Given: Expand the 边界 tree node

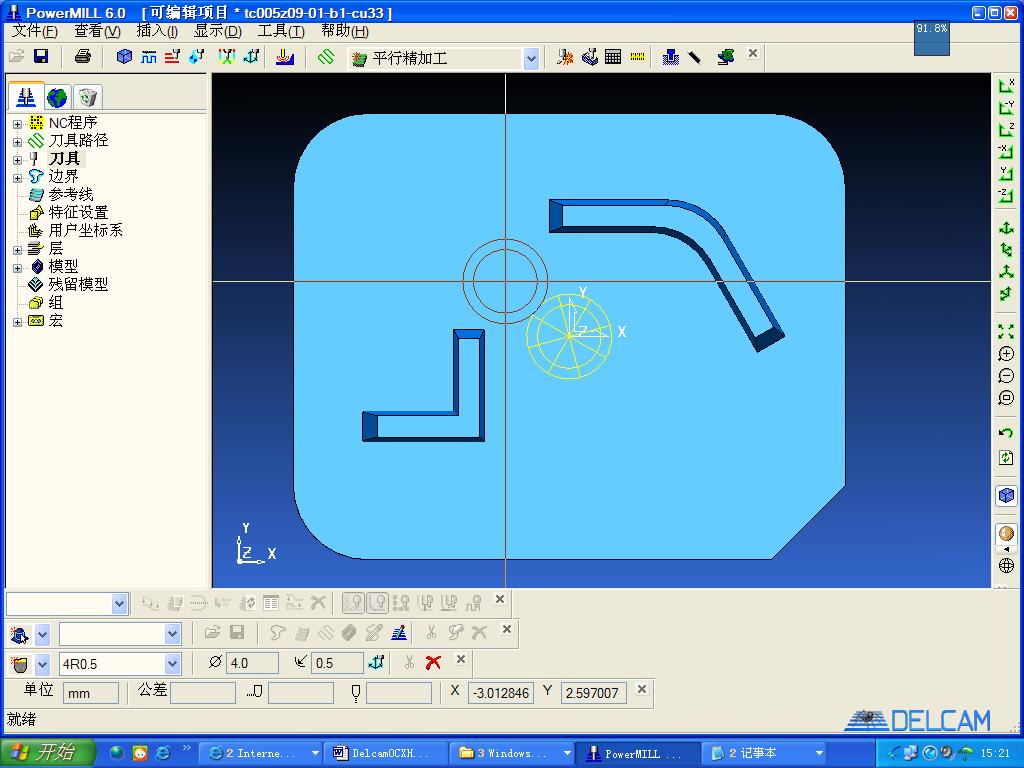Looking at the screenshot, I should tap(18, 178).
